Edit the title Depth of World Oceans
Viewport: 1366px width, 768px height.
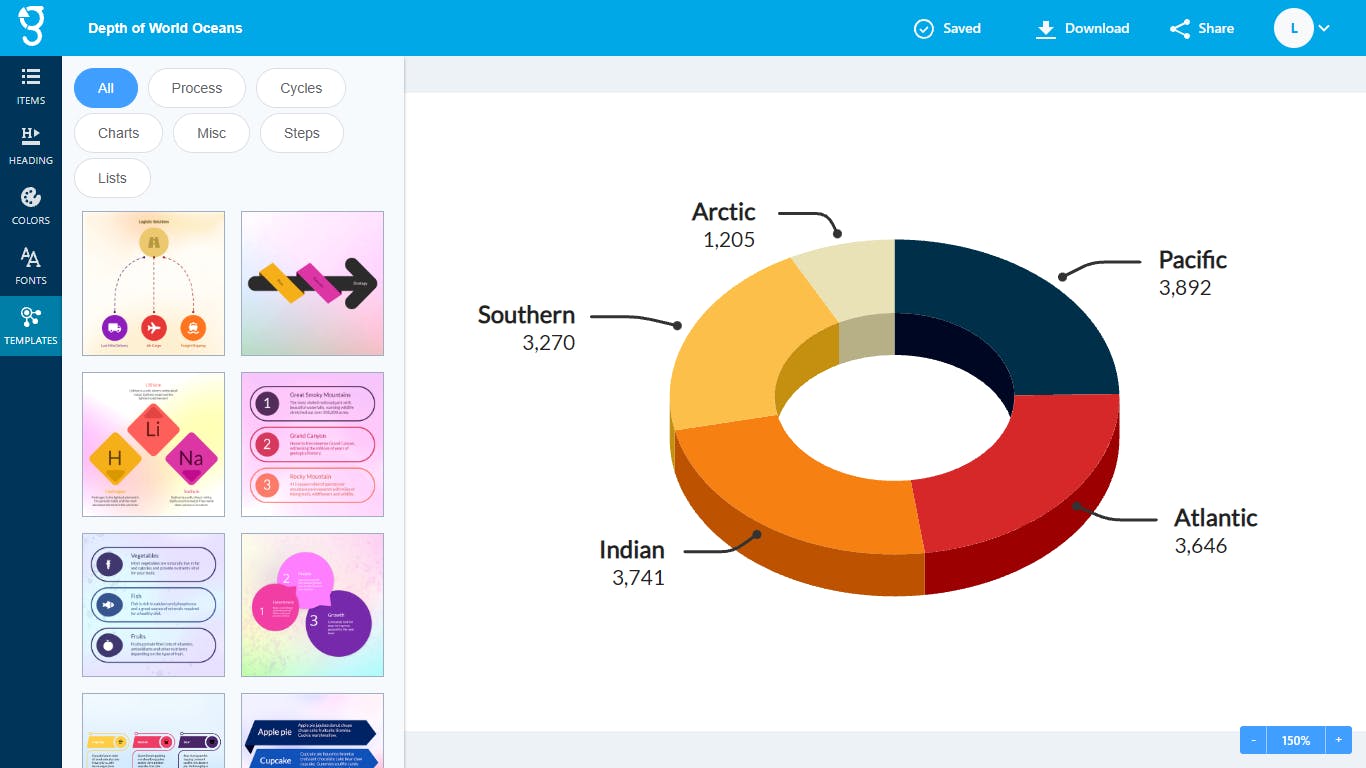coord(165,28)
